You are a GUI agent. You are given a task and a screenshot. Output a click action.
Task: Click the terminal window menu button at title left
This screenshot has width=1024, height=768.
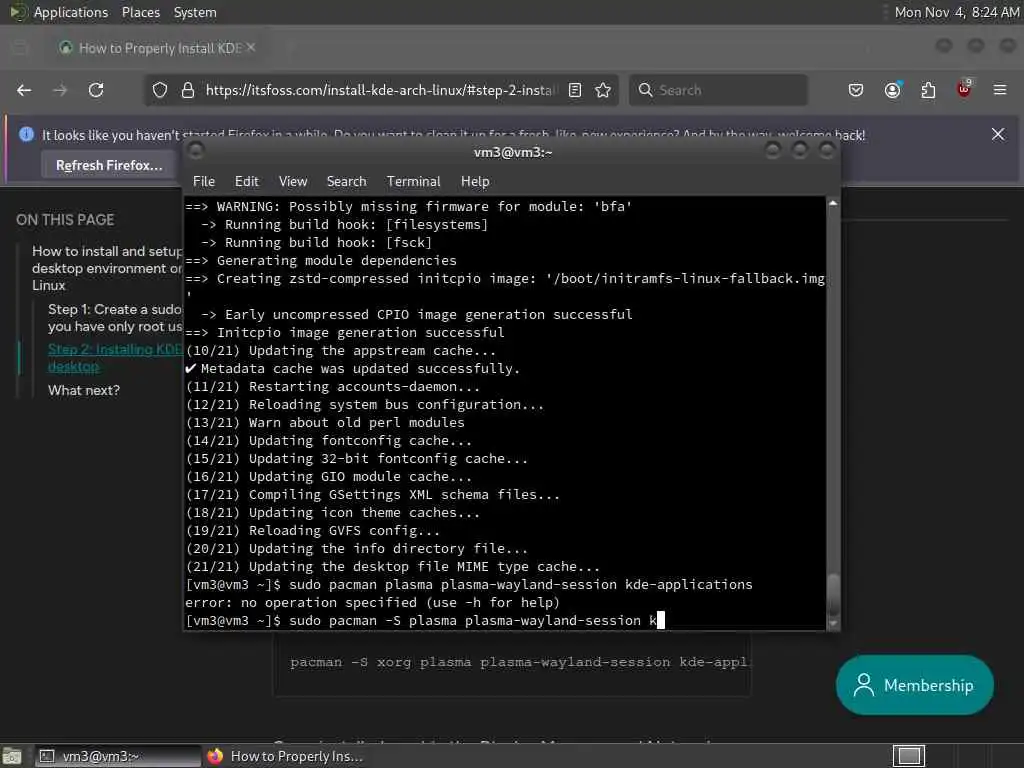[x=196, y=151]
